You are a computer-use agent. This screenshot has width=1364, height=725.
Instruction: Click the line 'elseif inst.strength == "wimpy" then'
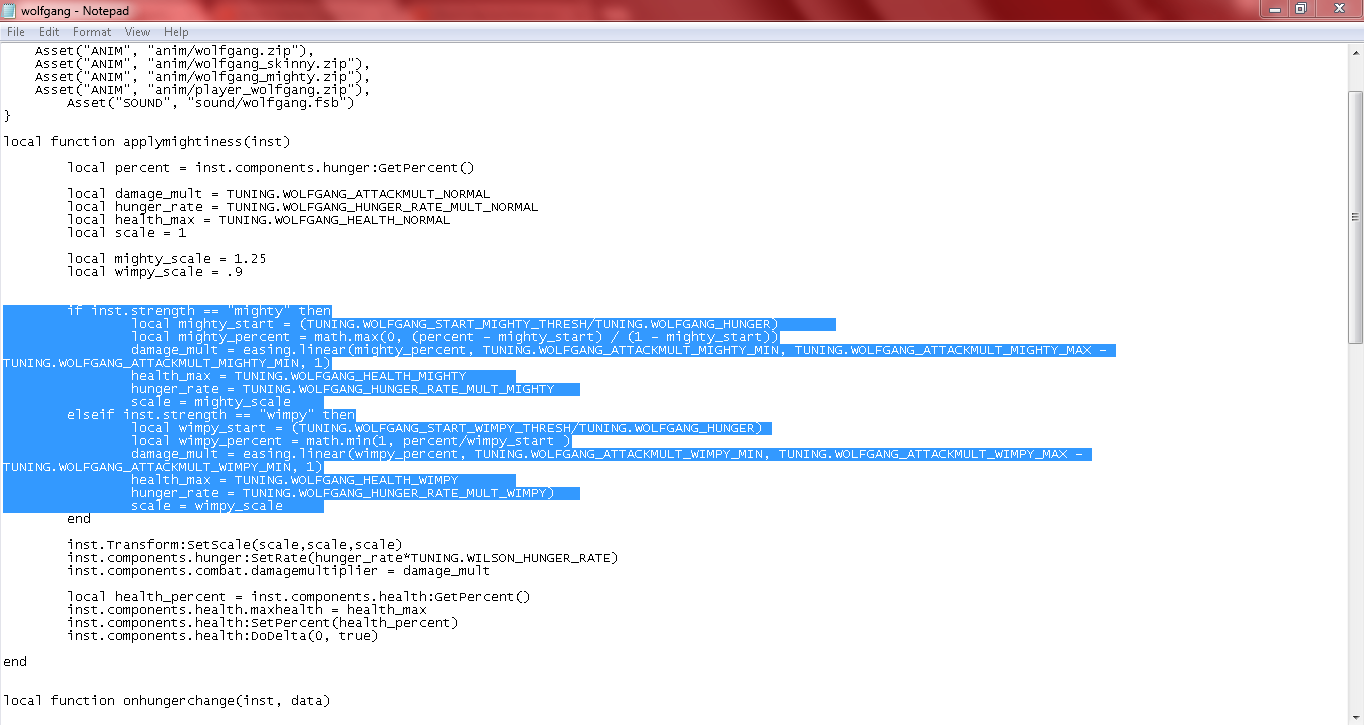coord(211,414)
